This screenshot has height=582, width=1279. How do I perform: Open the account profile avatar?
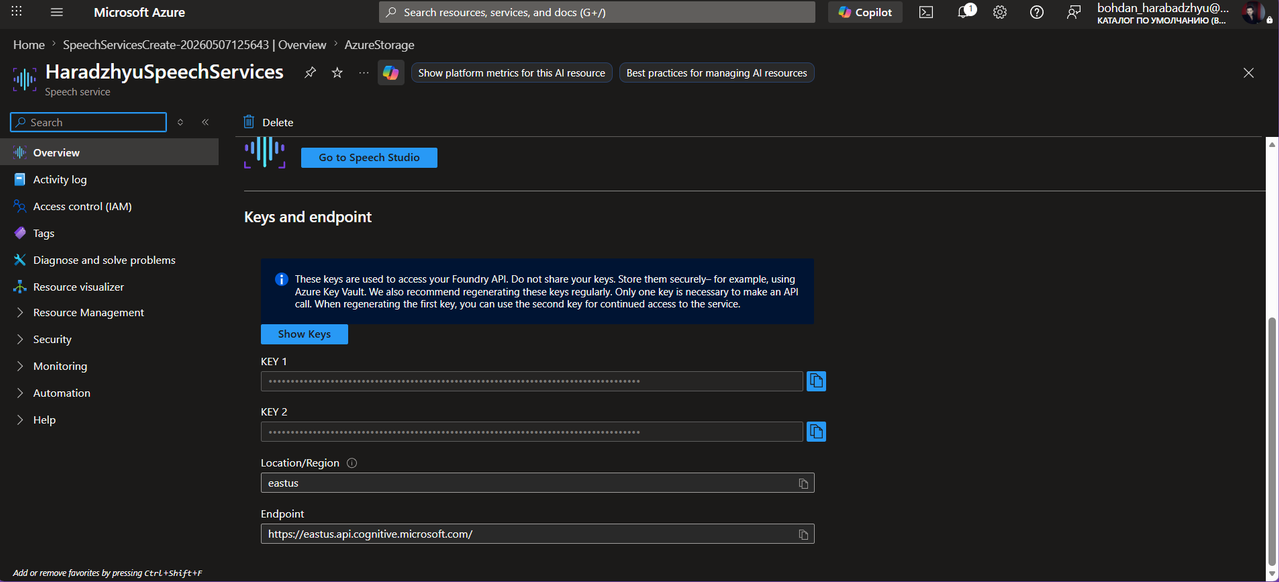(1253, 13)
